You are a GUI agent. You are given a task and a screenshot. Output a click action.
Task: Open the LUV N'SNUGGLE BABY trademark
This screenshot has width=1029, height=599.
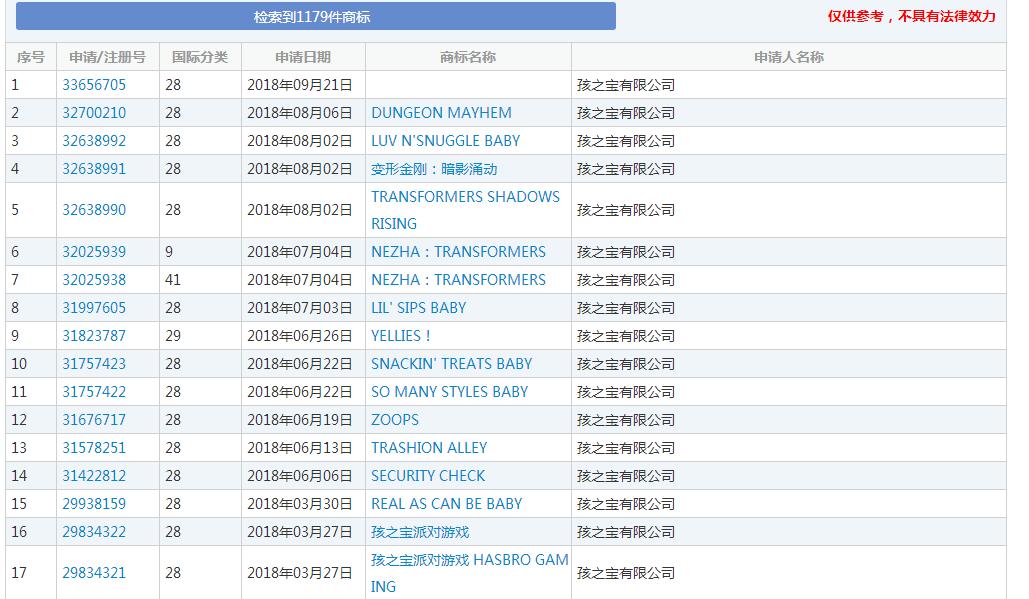tap(446, 141)
